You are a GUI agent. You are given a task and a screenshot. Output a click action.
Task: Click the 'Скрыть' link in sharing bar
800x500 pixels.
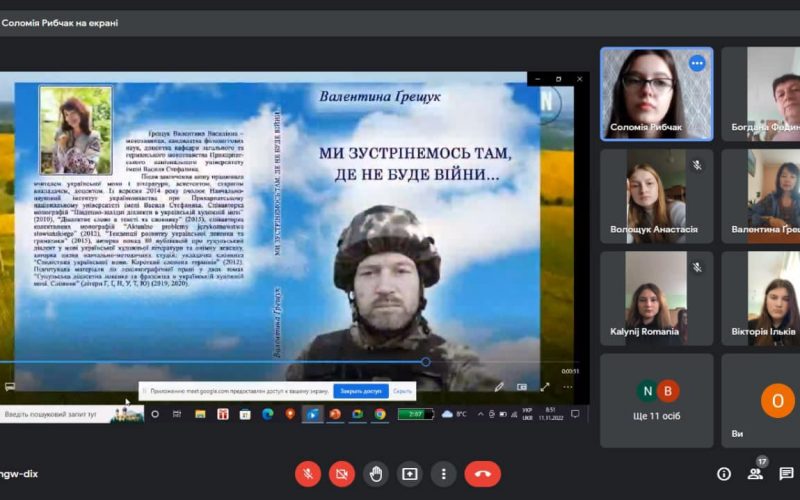[x=402, y=391]
